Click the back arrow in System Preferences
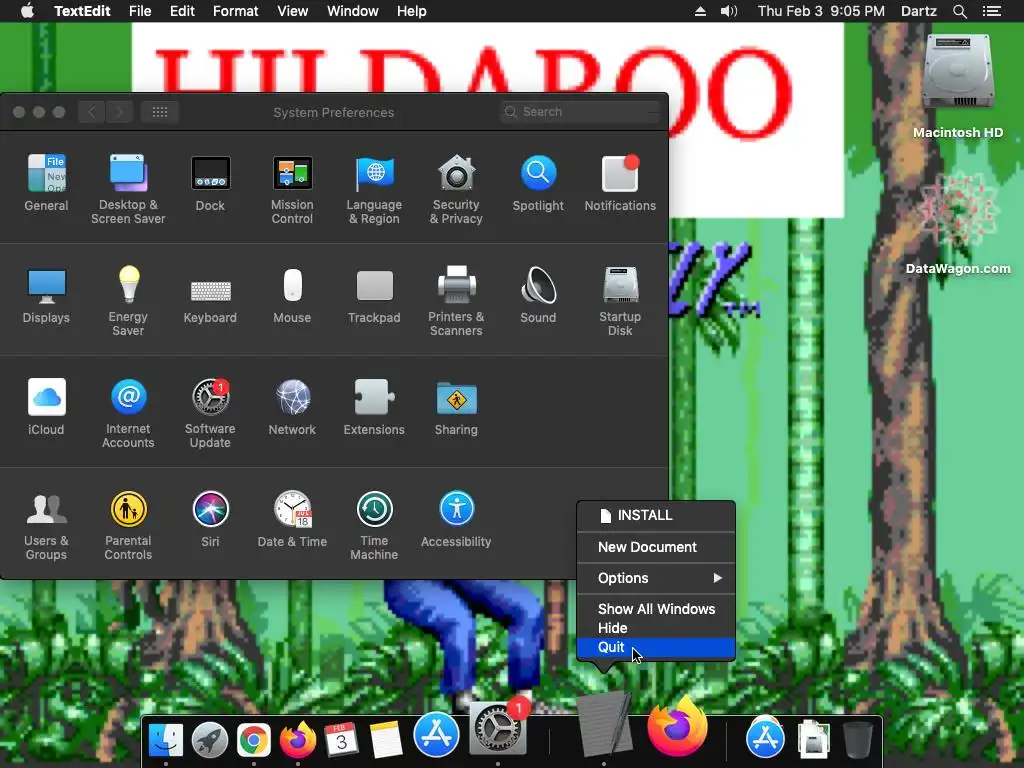 [x=91, y=112]
